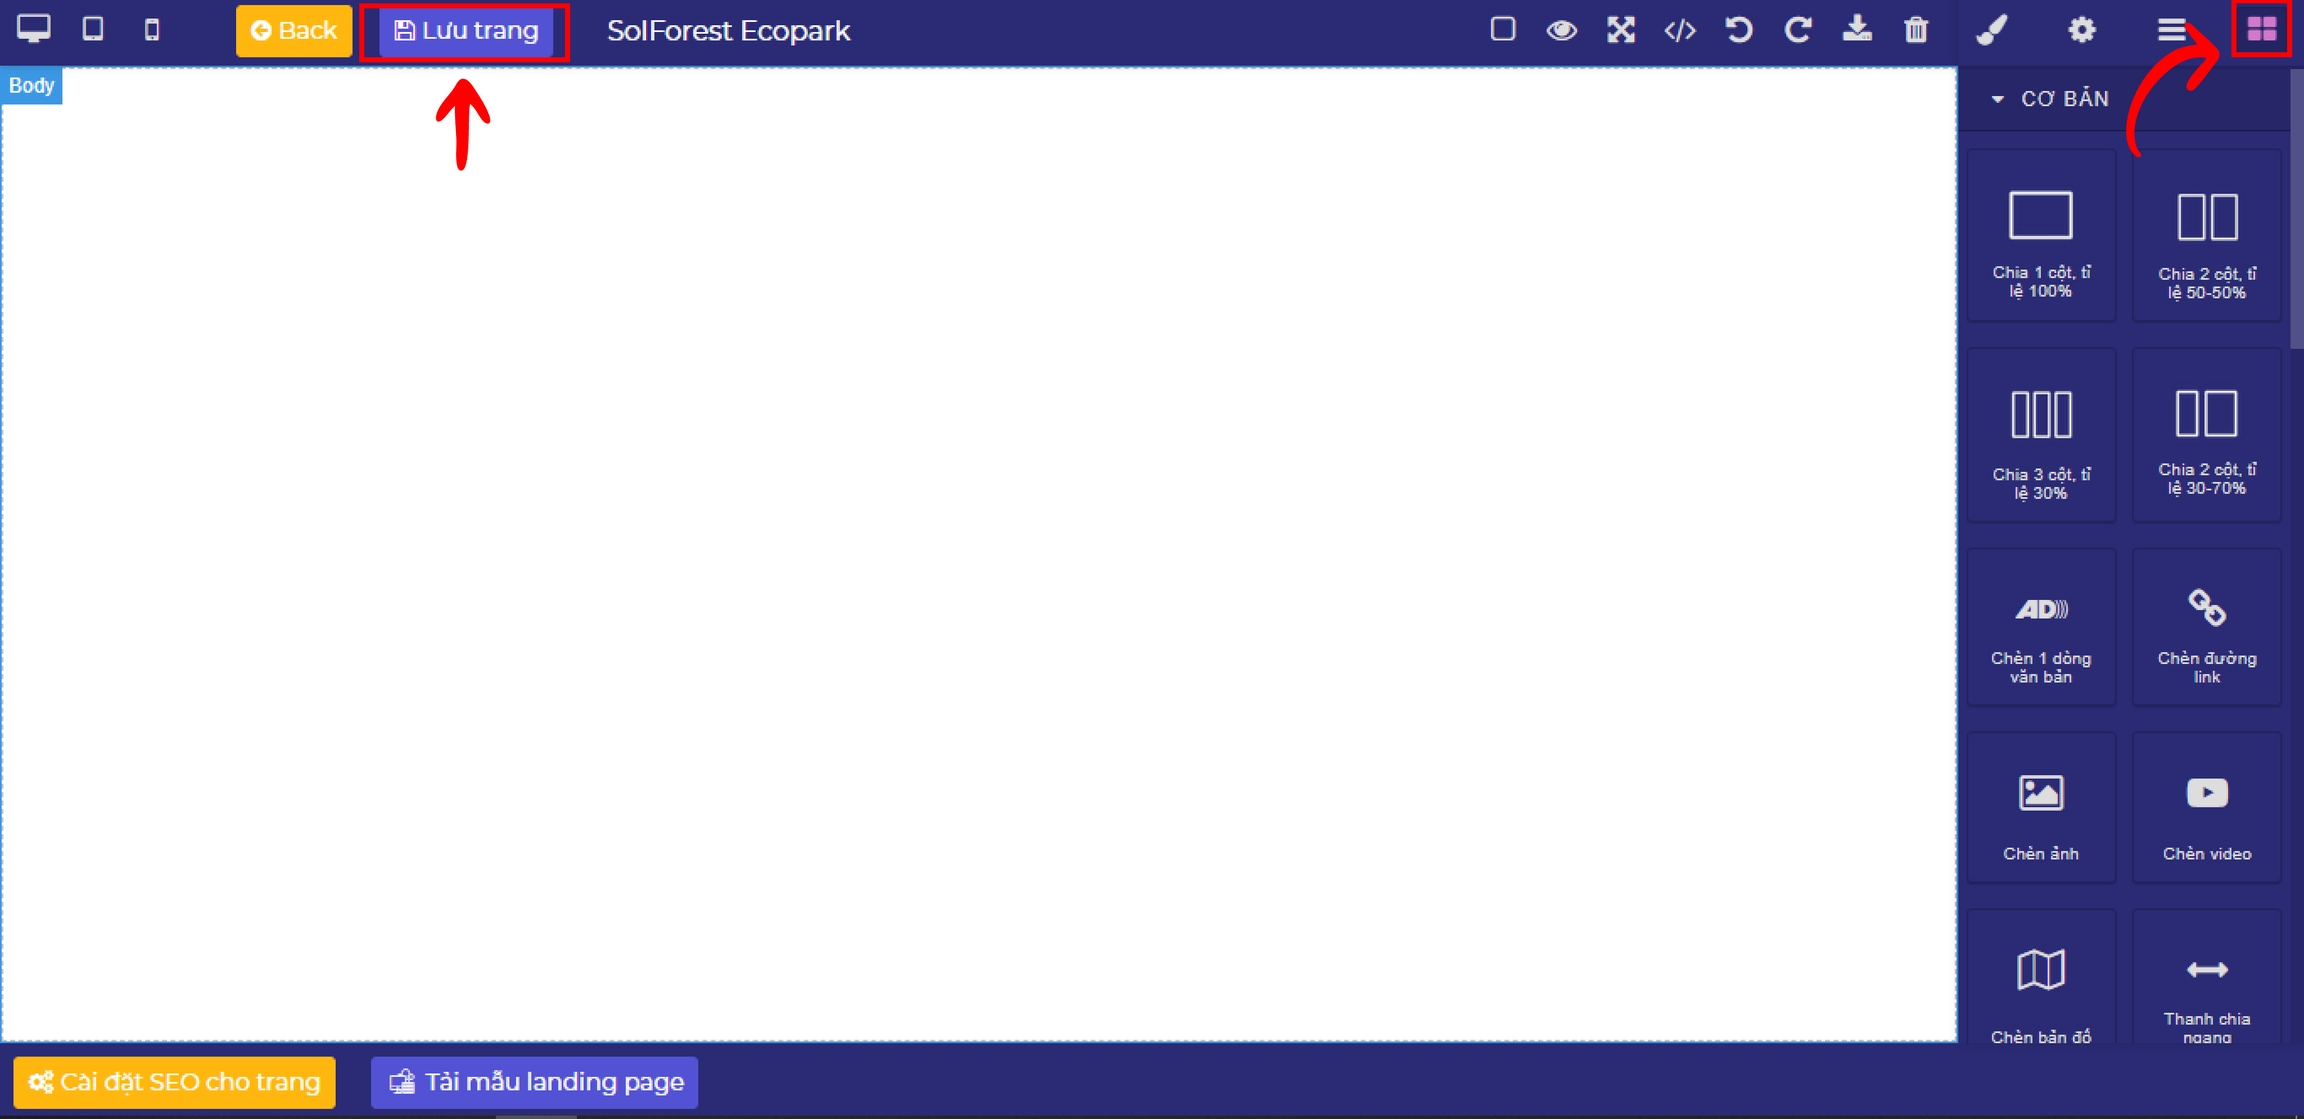The height and width of the screenshot is (1119, 2304).
Task: Collapse the CƠ BẢN category
Action: click(2050, 99)
